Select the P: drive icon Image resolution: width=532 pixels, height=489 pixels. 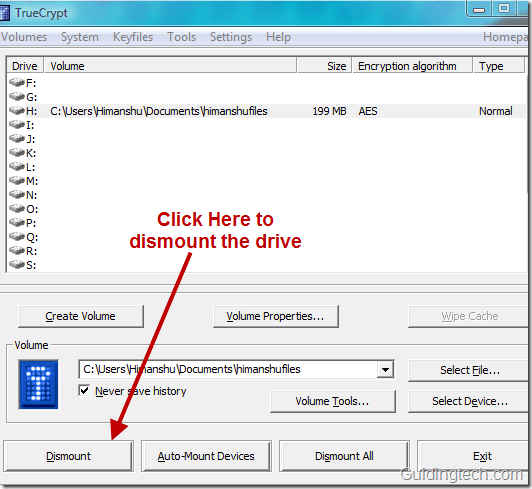pos(17,223)
